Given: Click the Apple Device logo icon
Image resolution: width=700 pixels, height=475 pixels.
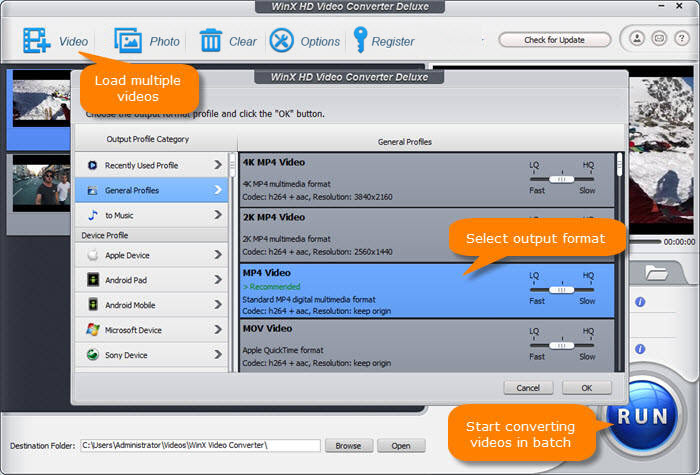Looking at the screenshot, I should point(92,255).
